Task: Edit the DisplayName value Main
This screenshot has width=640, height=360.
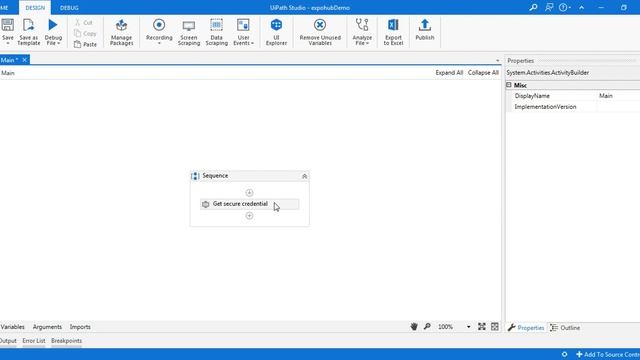Action: (x=618, y=96)
